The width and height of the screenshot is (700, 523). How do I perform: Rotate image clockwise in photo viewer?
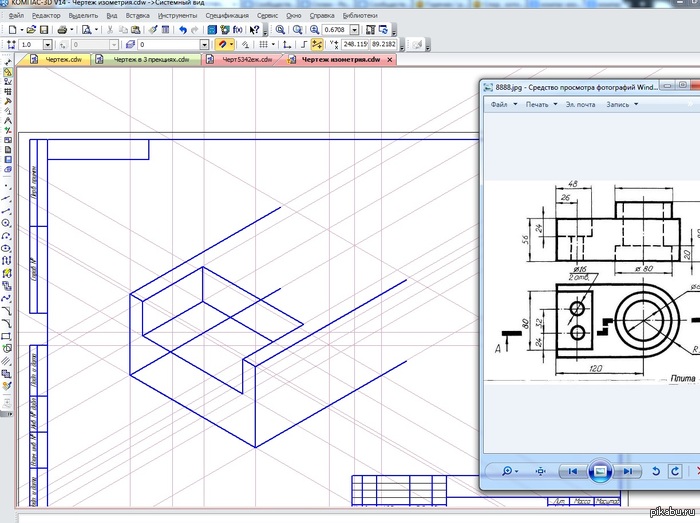point(676,471)
